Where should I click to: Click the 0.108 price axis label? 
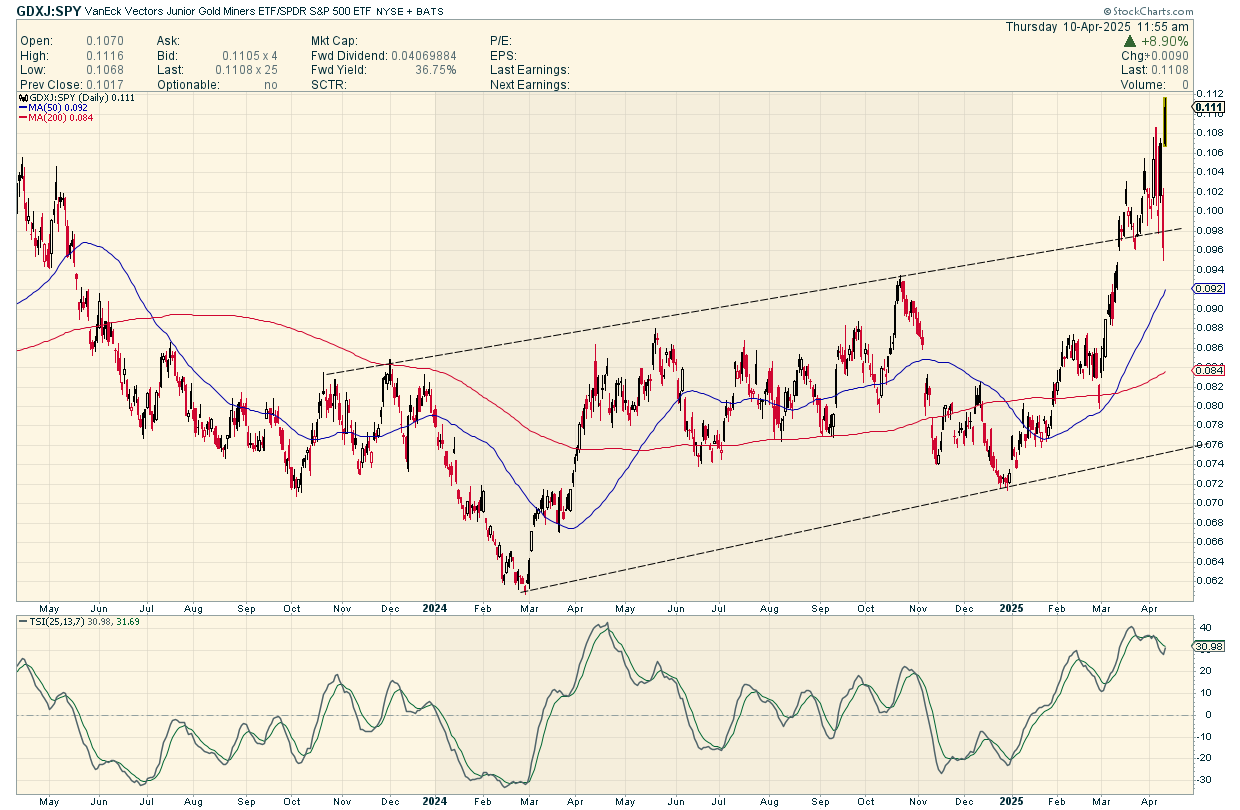click(x=1211, y=133)
